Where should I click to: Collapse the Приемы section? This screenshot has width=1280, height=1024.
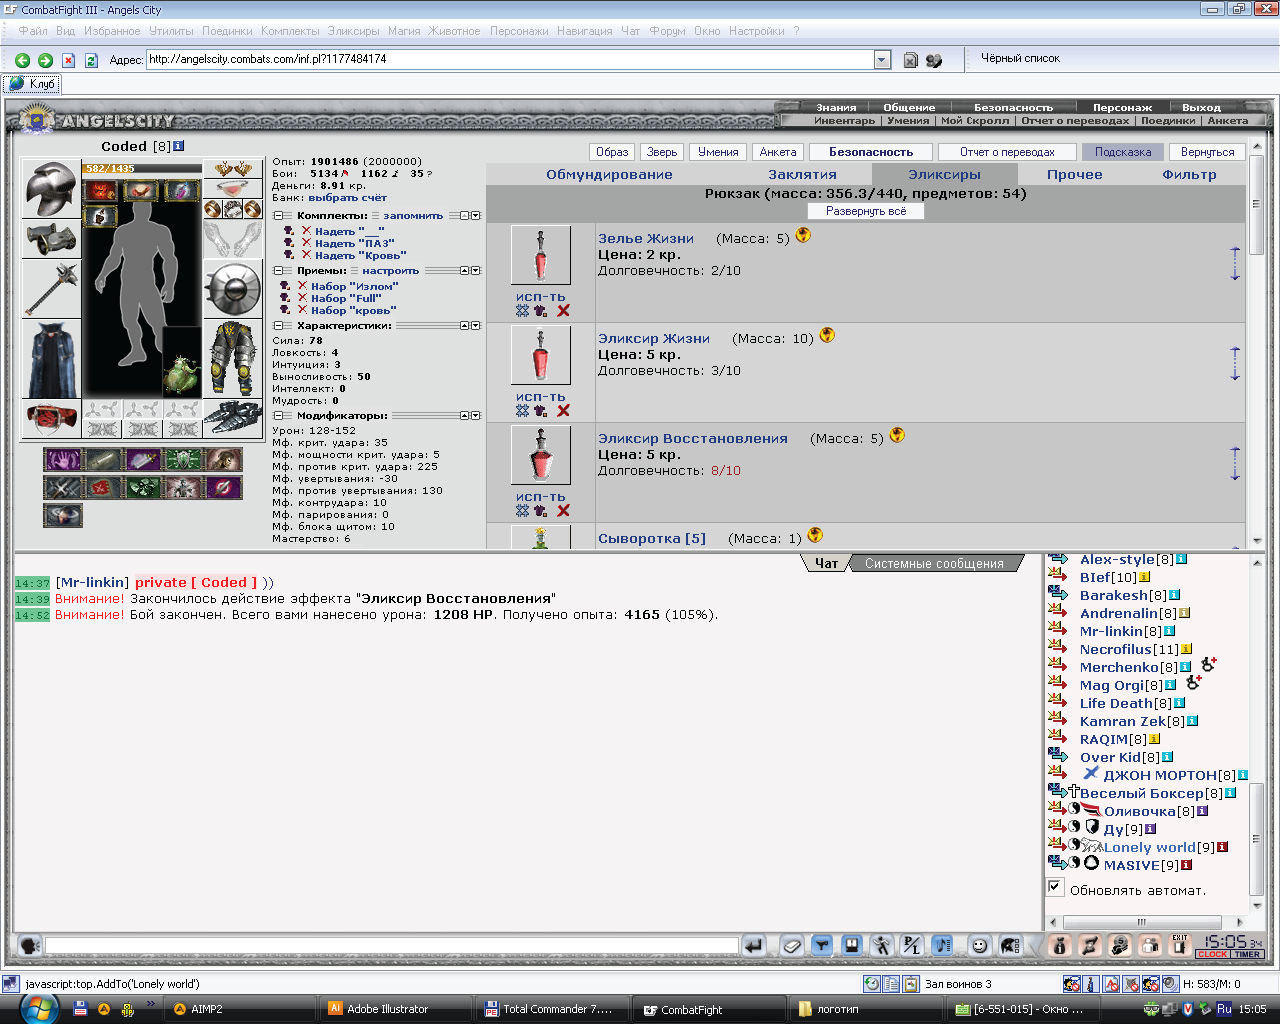click(x=277, y=271)
